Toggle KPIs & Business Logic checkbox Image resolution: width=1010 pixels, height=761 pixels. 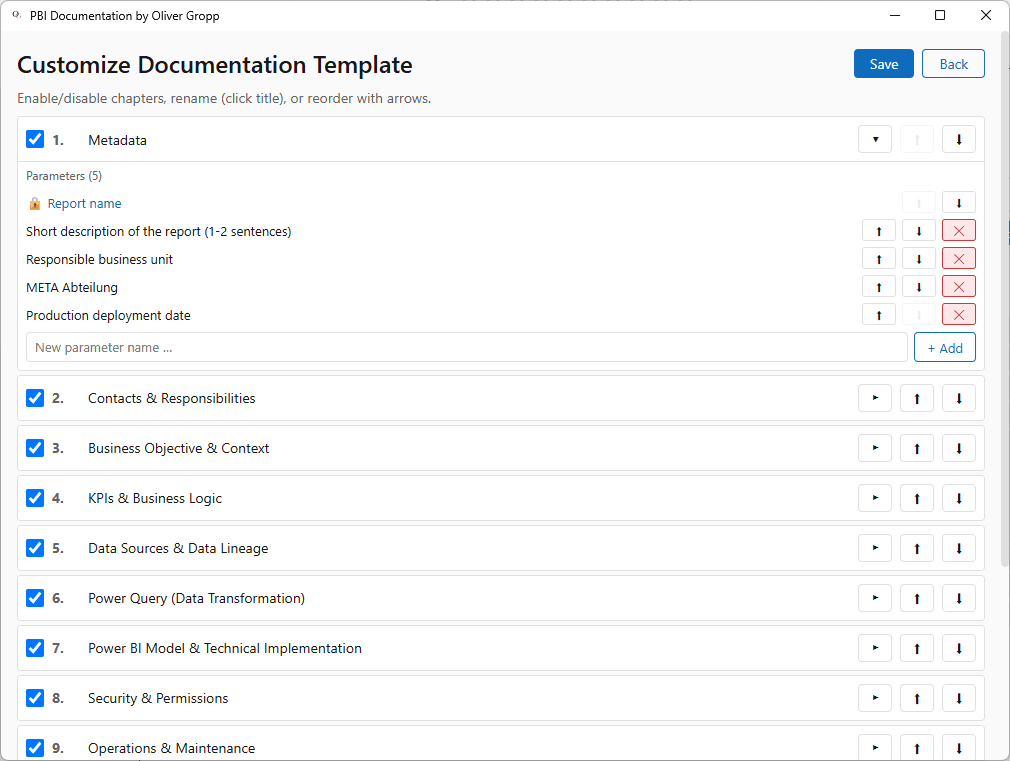[x=35, y=498]
